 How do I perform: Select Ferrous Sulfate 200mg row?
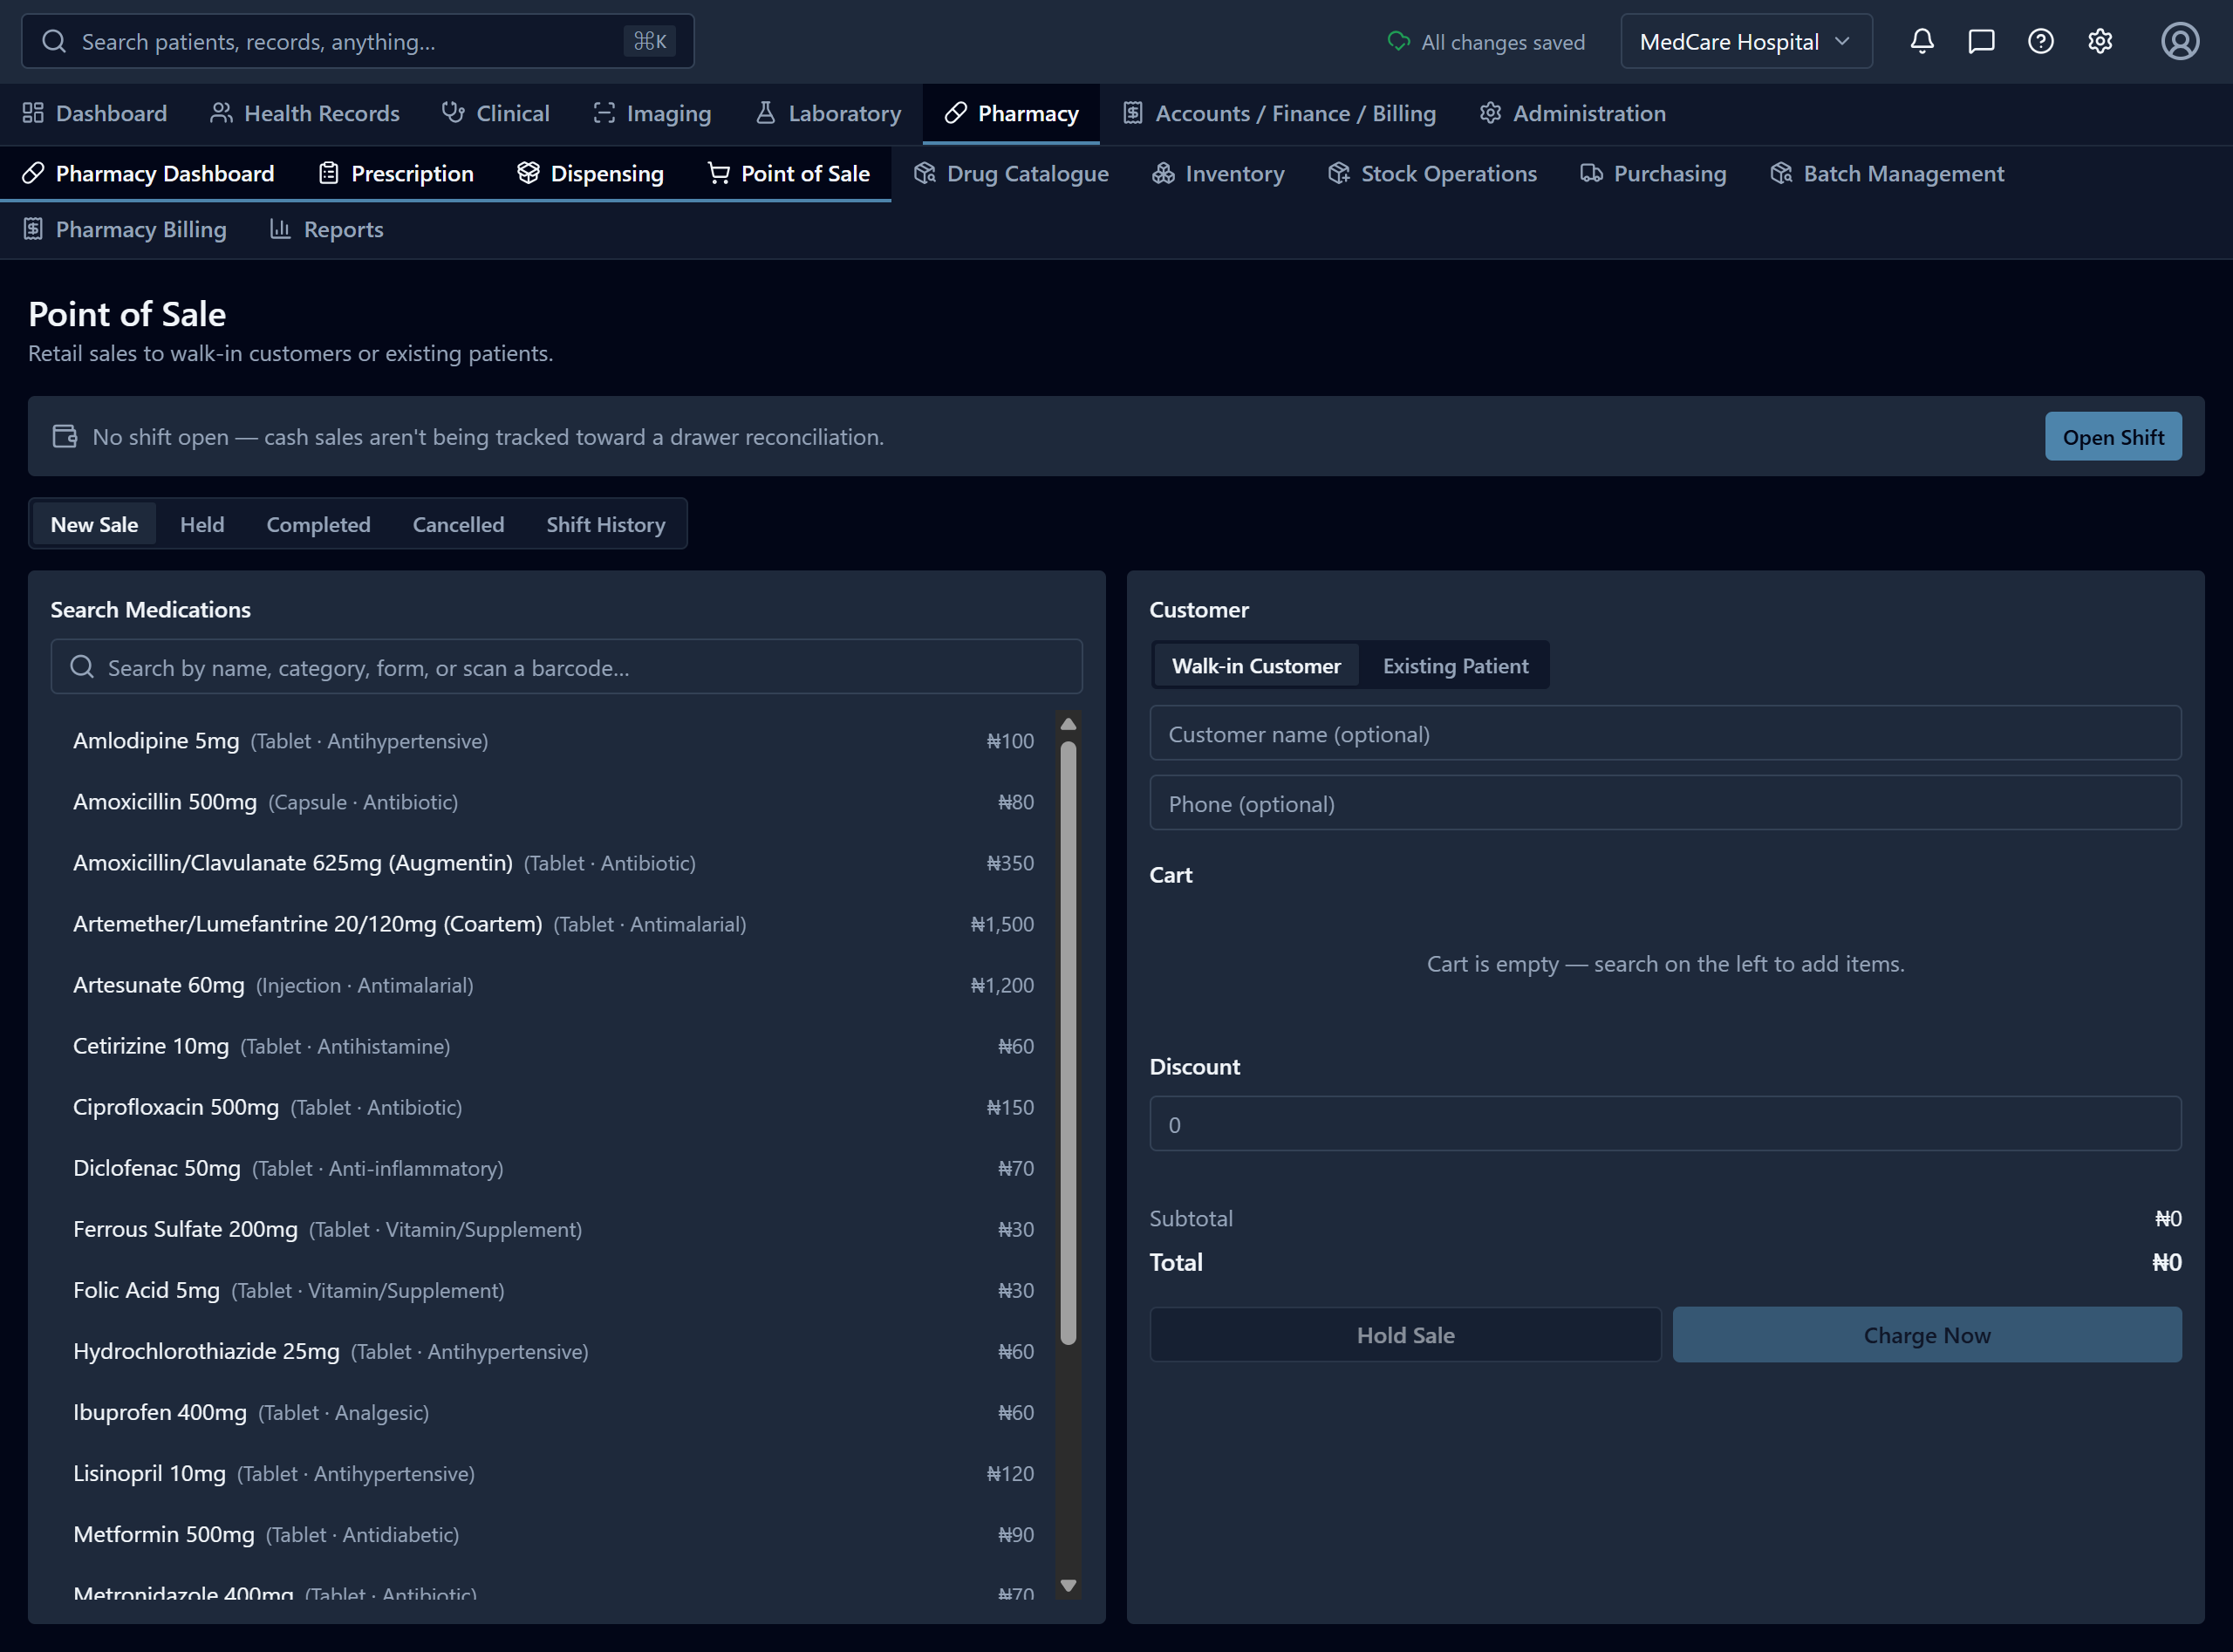(x=553, y=1228)
